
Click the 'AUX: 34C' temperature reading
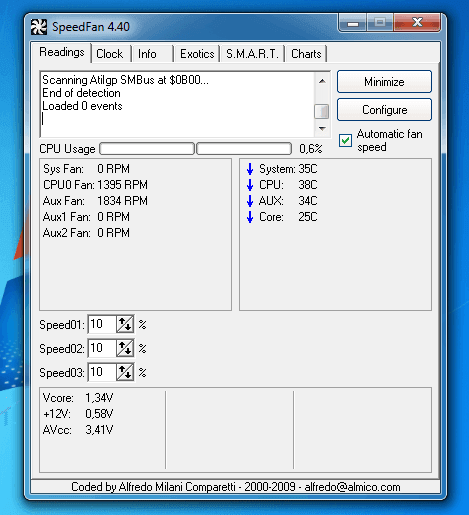(288, 201)
